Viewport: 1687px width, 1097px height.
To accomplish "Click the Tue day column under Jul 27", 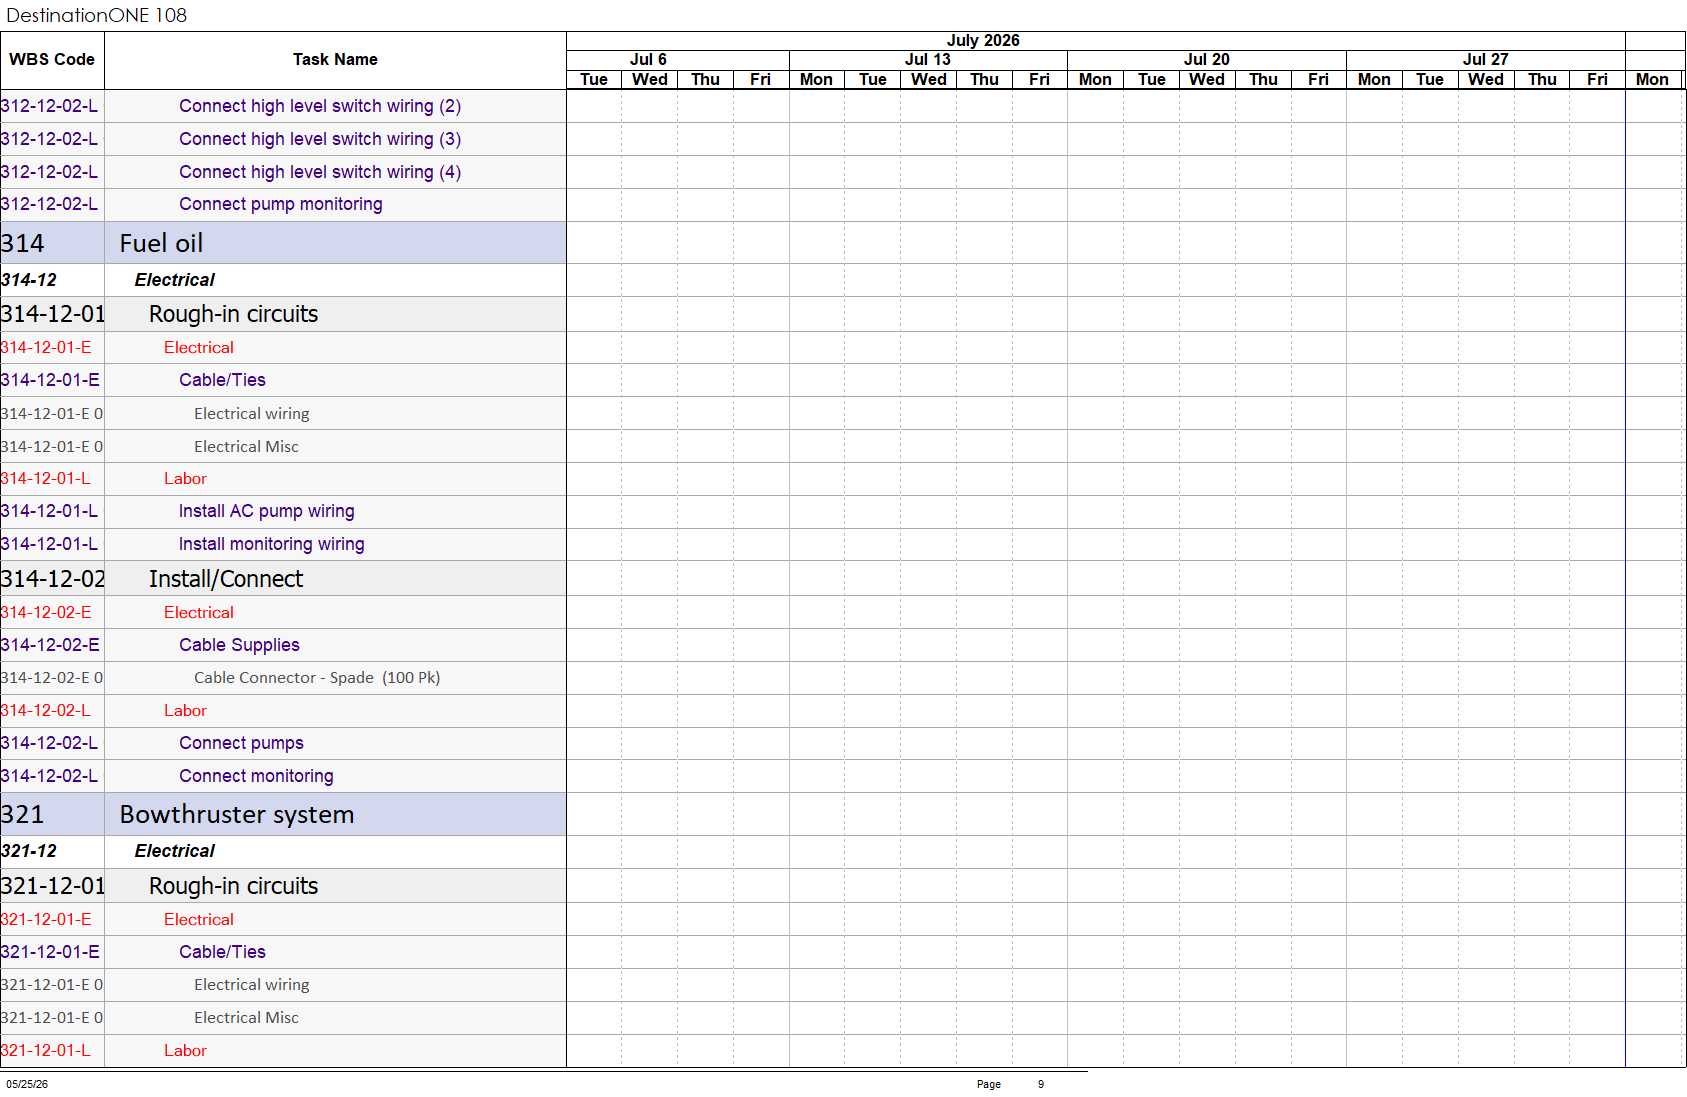I will coord(1430,80).
